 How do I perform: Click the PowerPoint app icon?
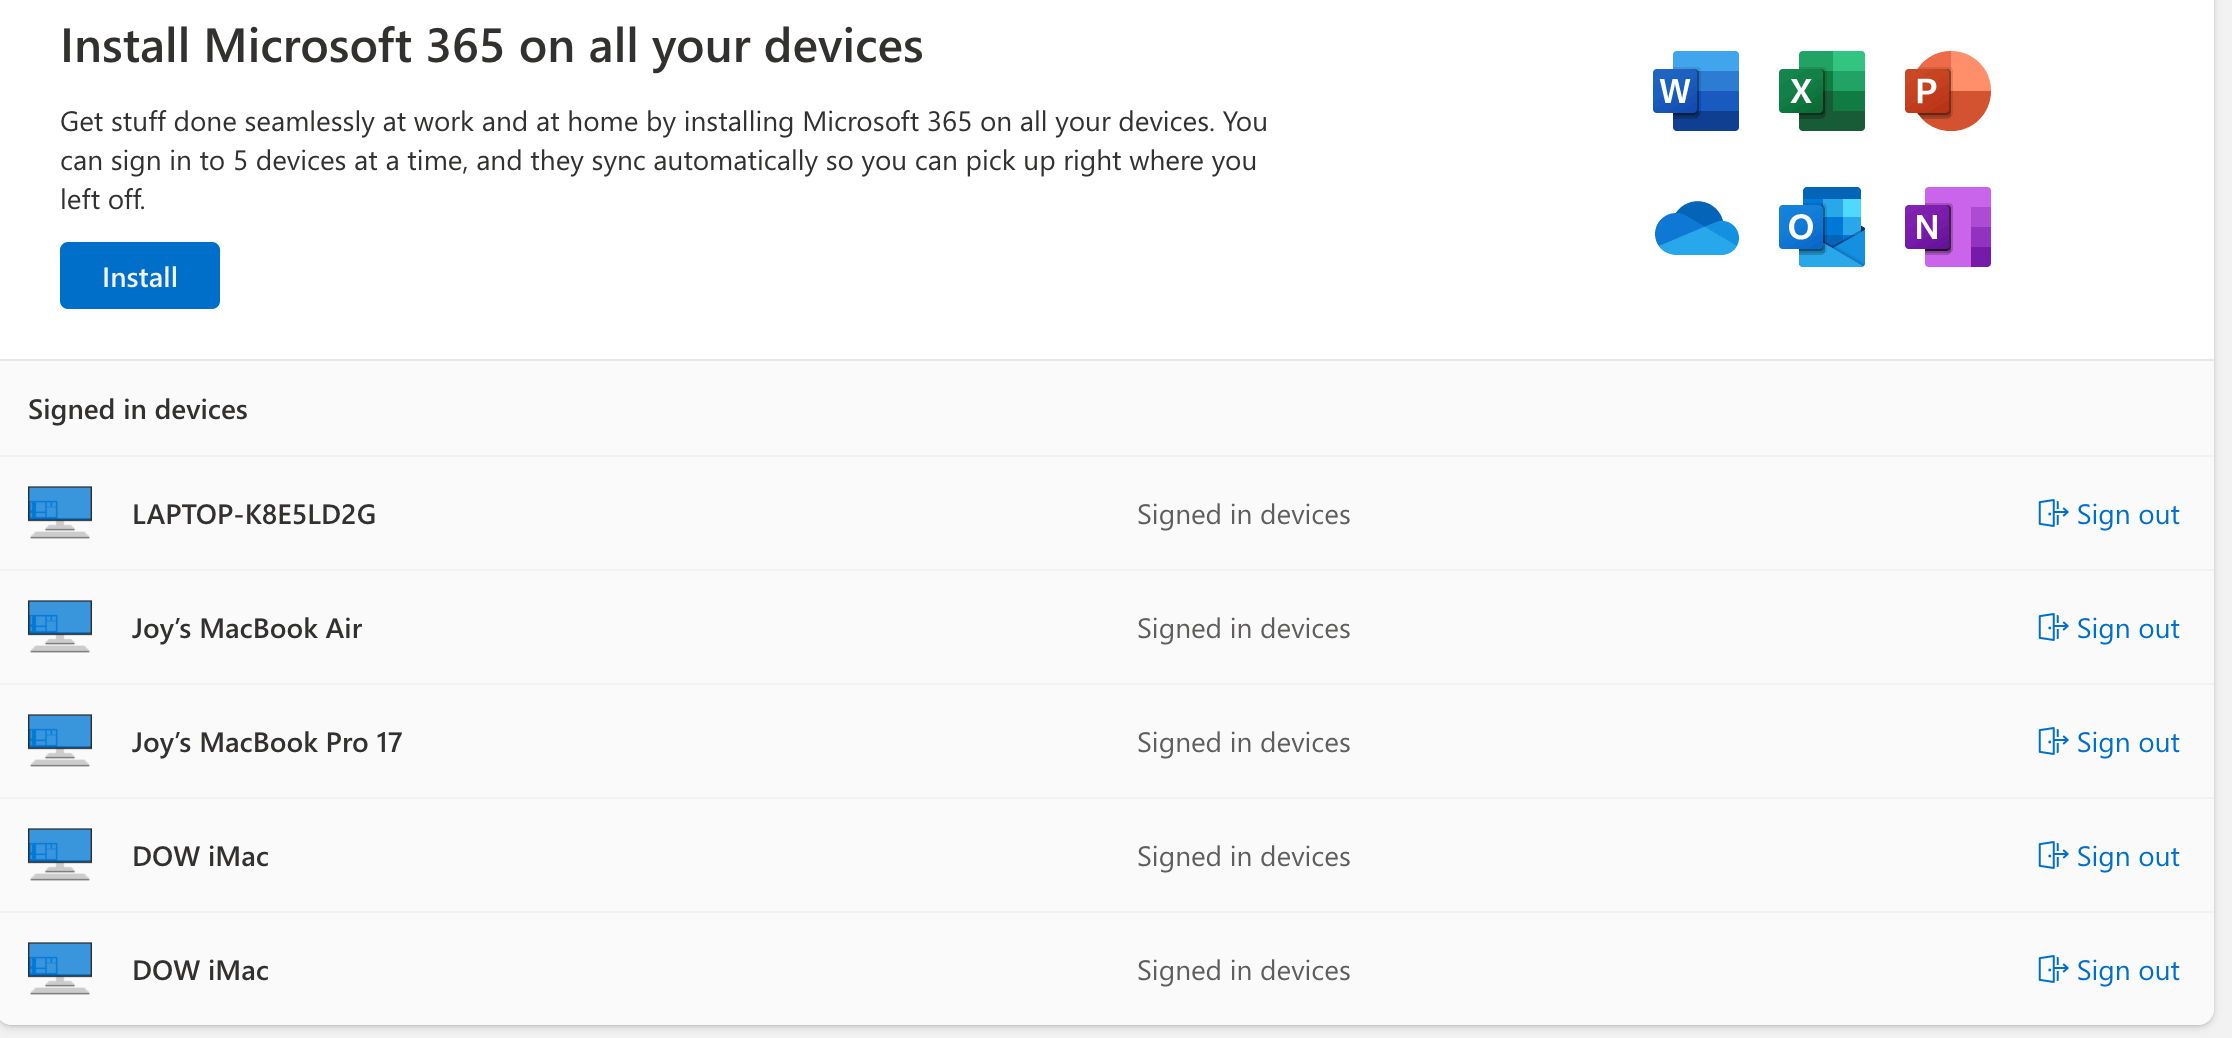[1947, 91]
